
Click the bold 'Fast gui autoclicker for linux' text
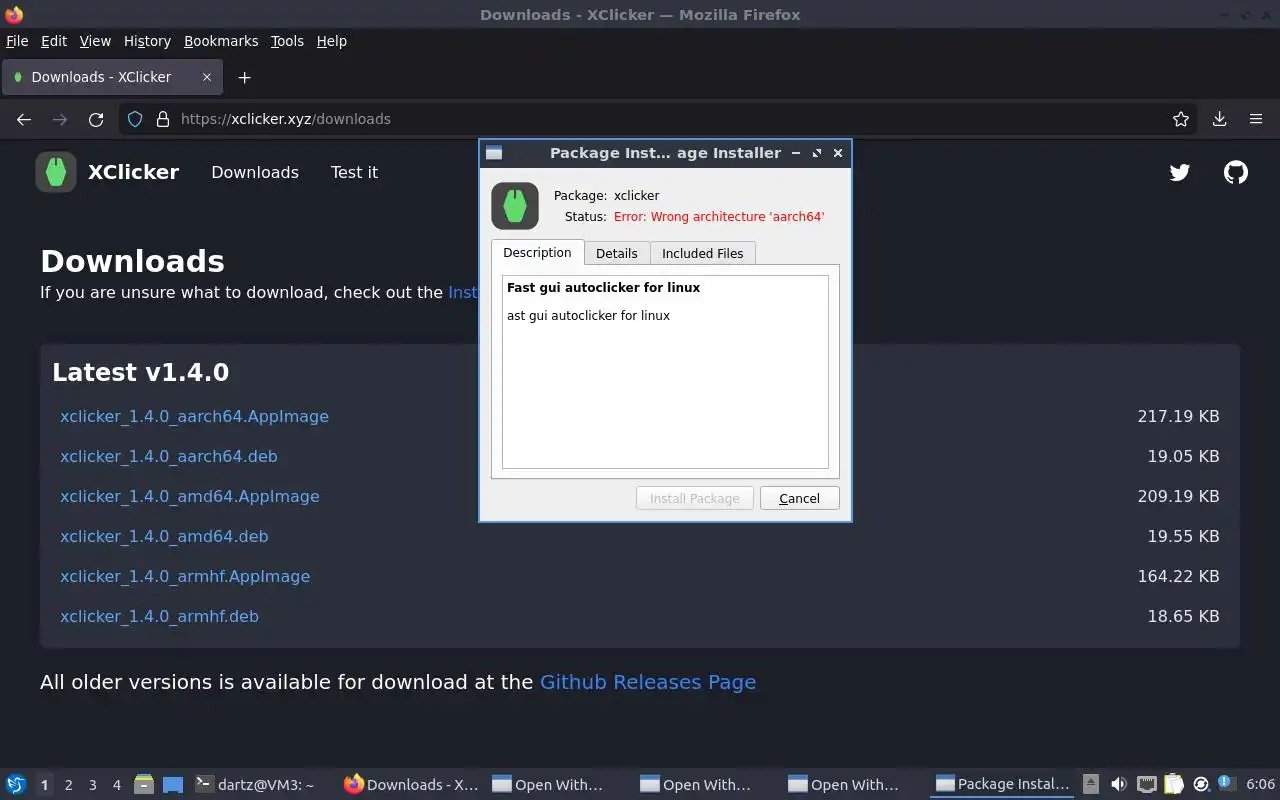603,287
